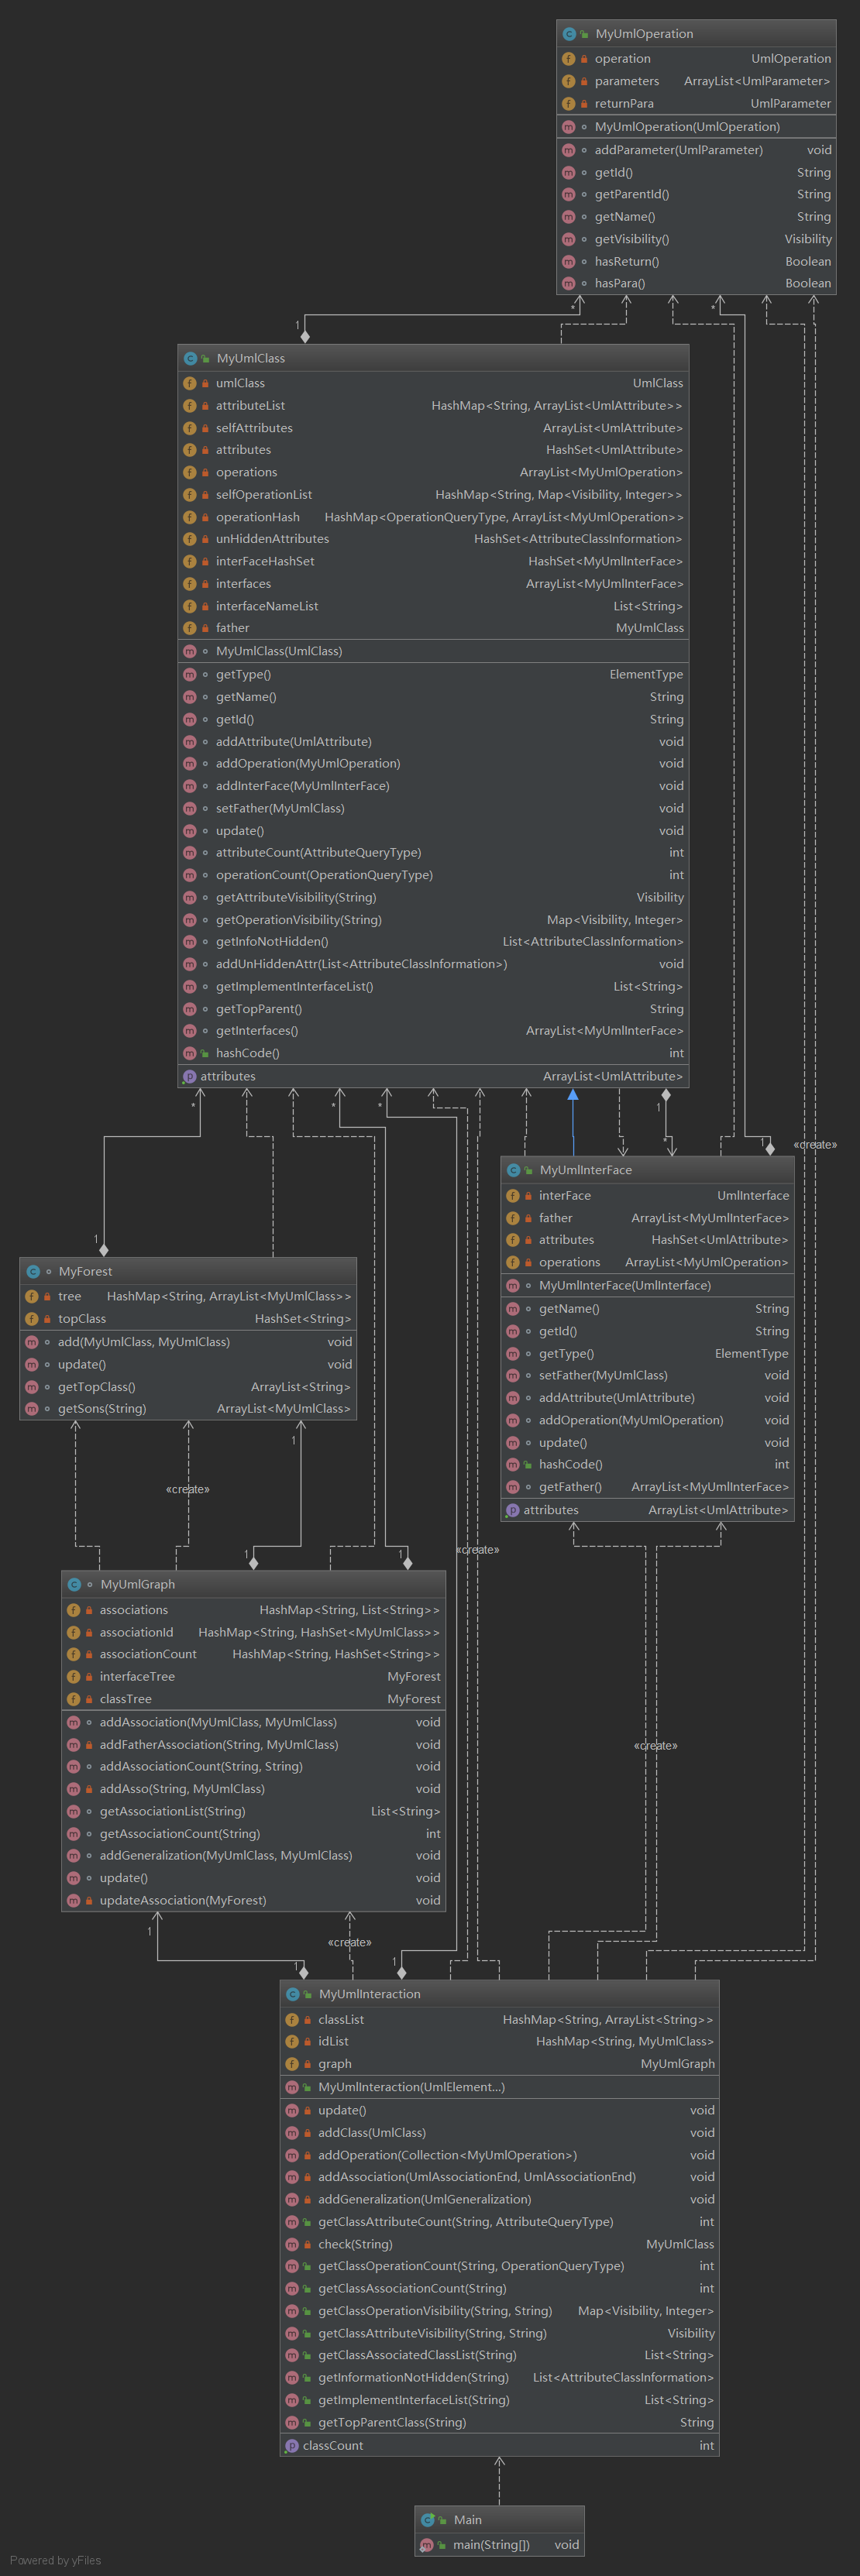Select the classTree field

253,1699
